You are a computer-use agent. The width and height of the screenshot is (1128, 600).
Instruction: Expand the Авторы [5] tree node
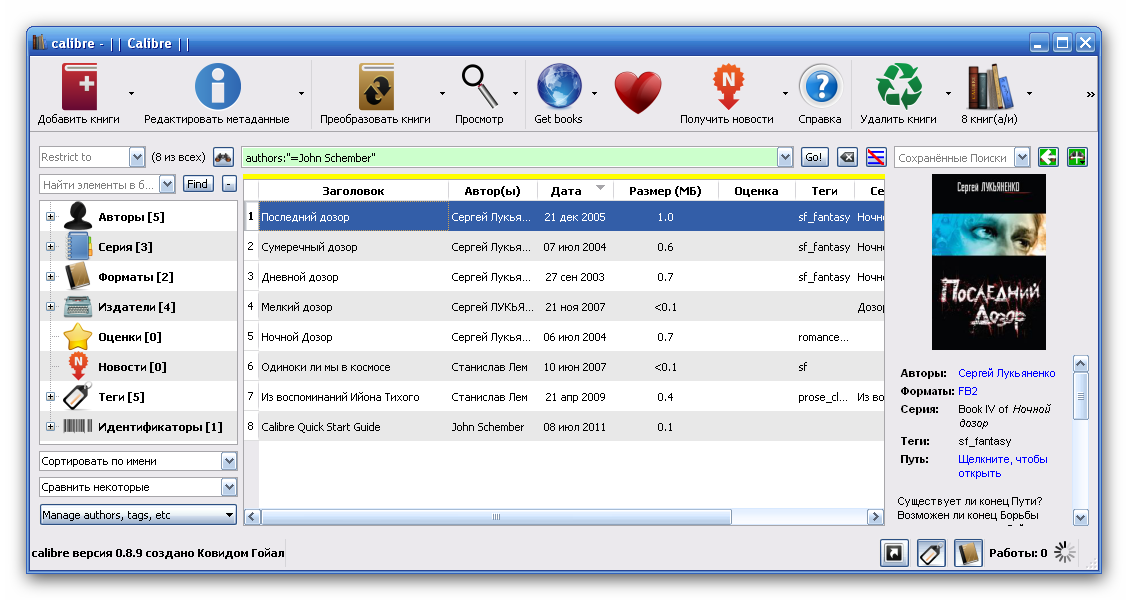coord(50,217)
